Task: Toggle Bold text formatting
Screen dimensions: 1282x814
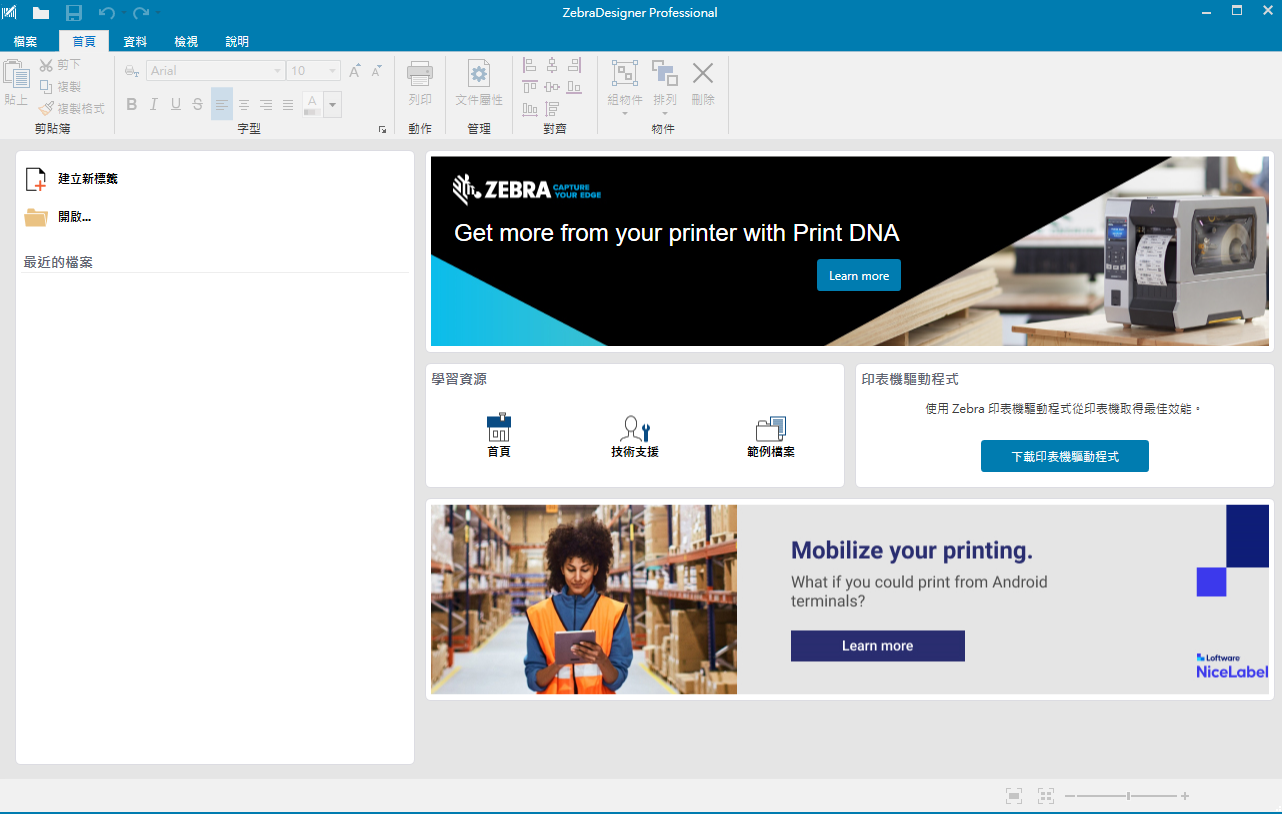Action: click(x=131, y=104)
